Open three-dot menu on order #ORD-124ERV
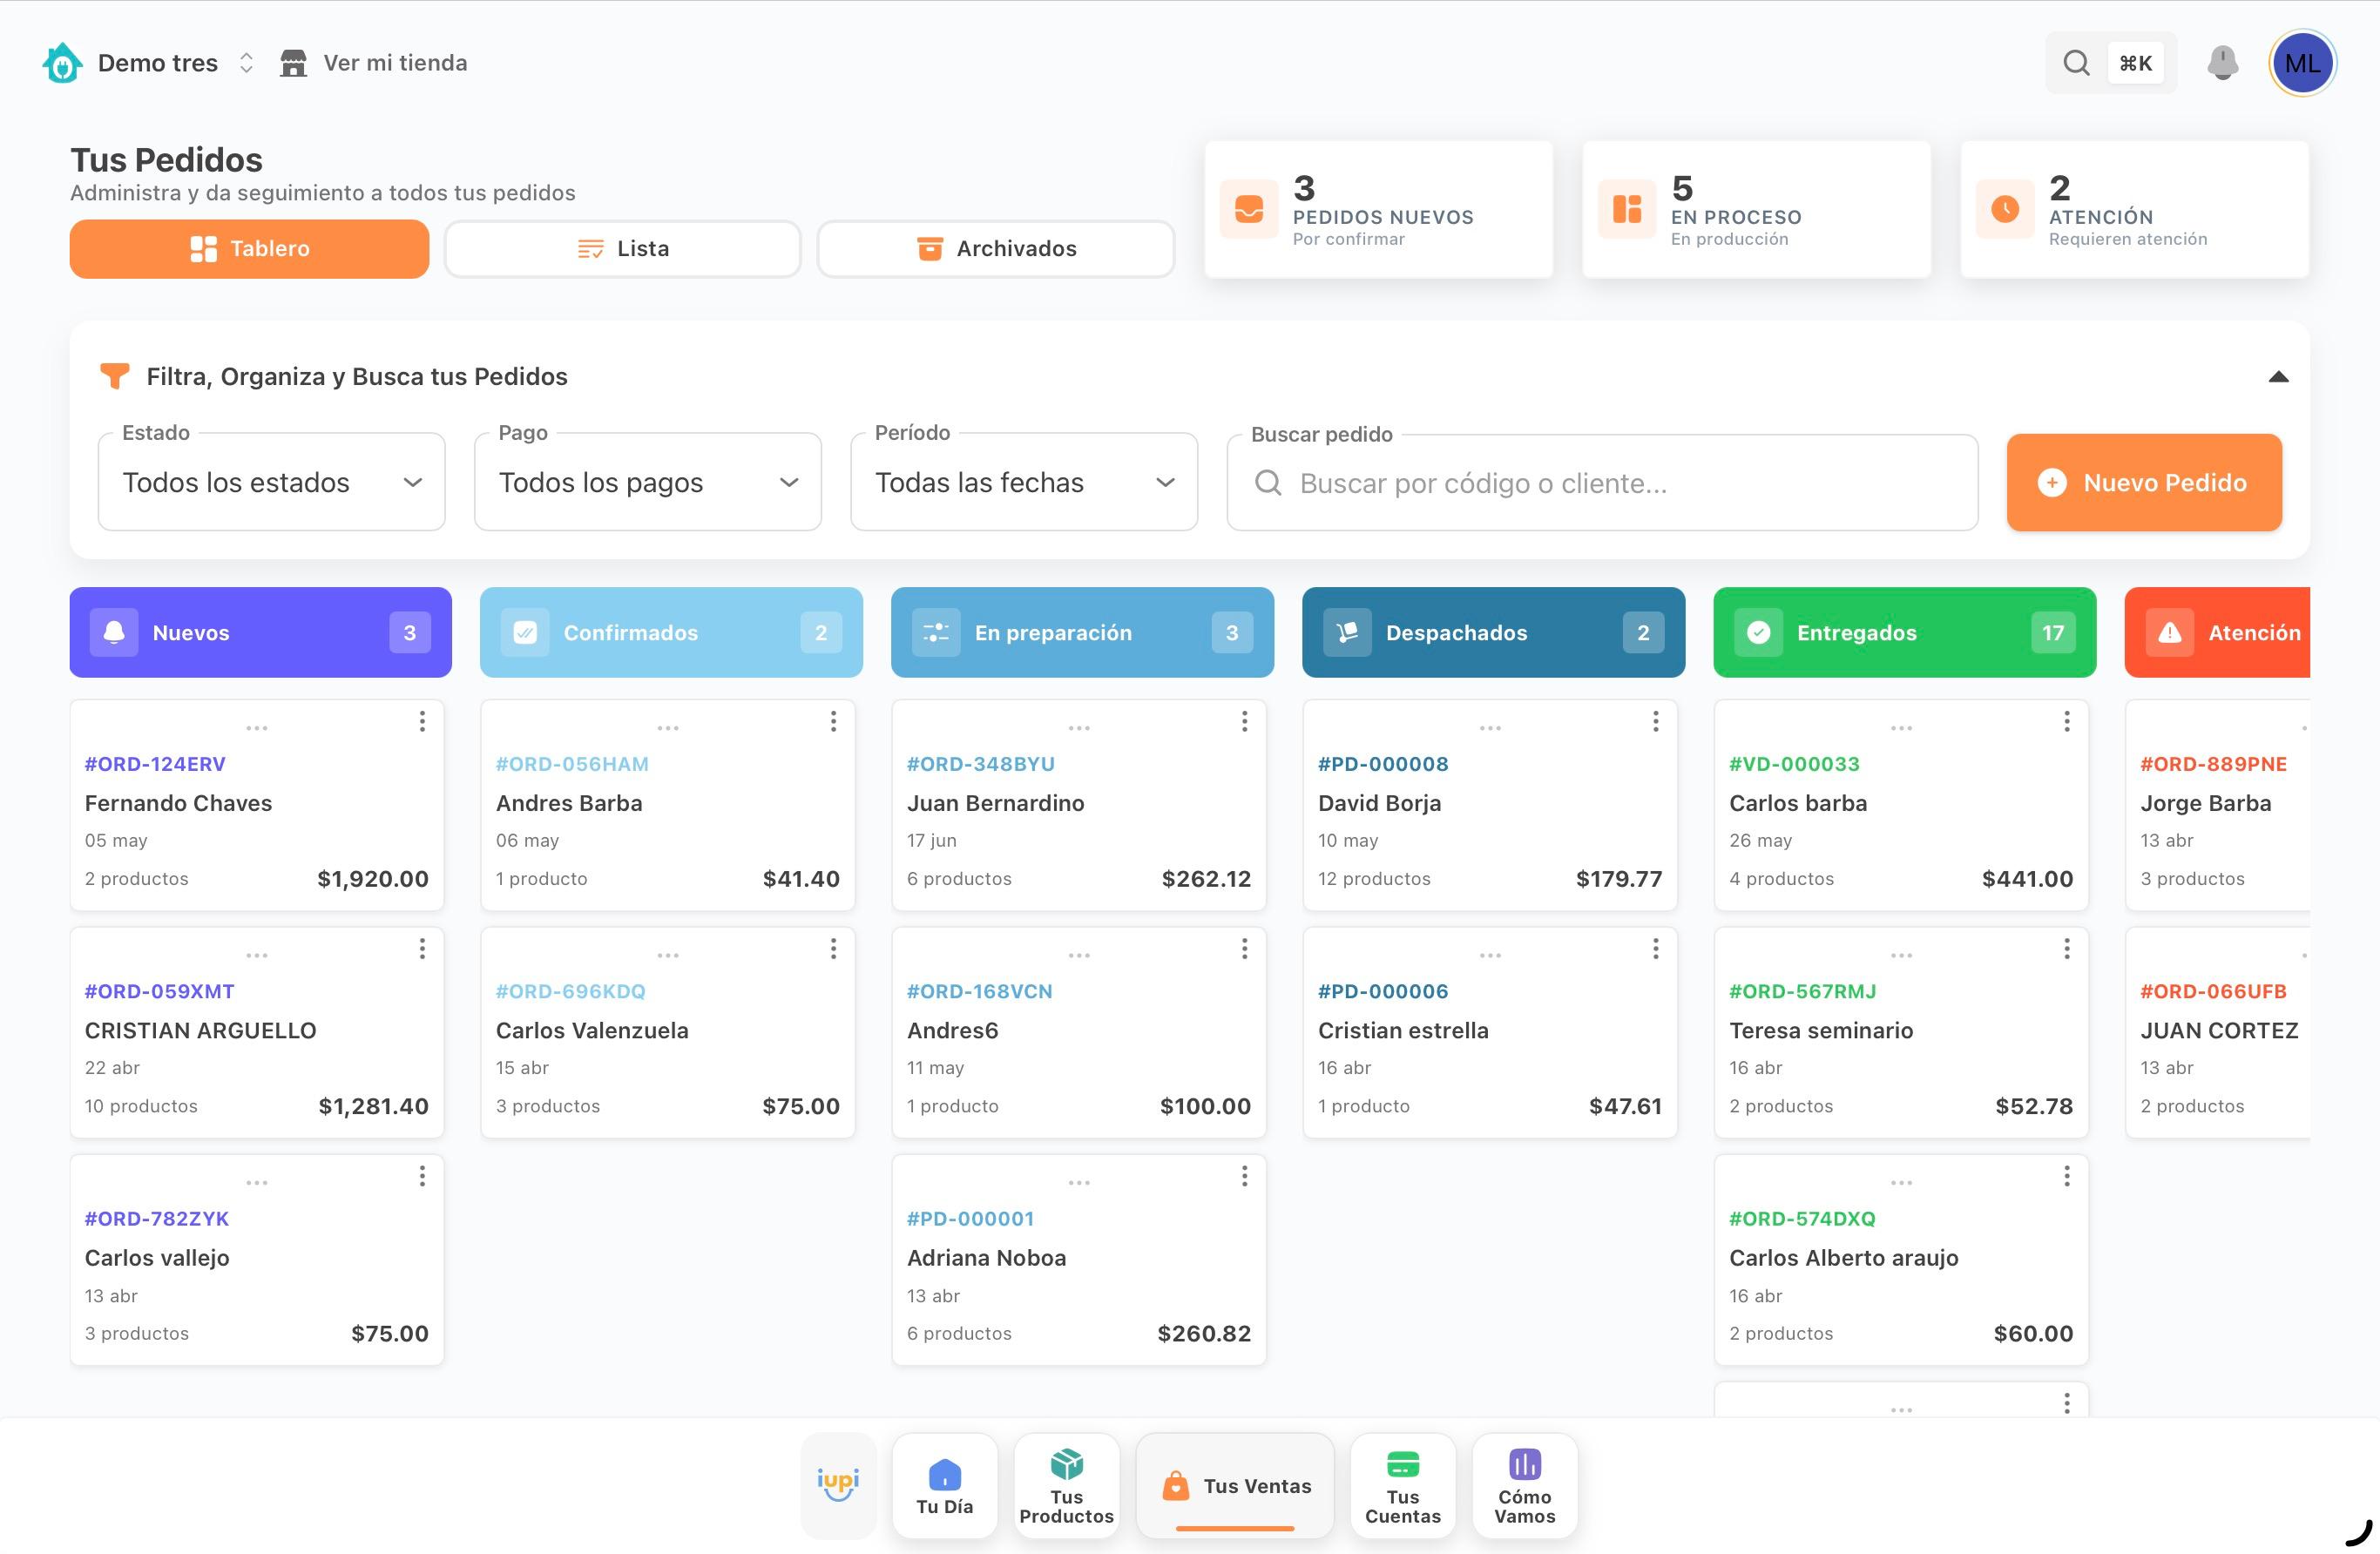2380x1554 pixels. [422, 721]
